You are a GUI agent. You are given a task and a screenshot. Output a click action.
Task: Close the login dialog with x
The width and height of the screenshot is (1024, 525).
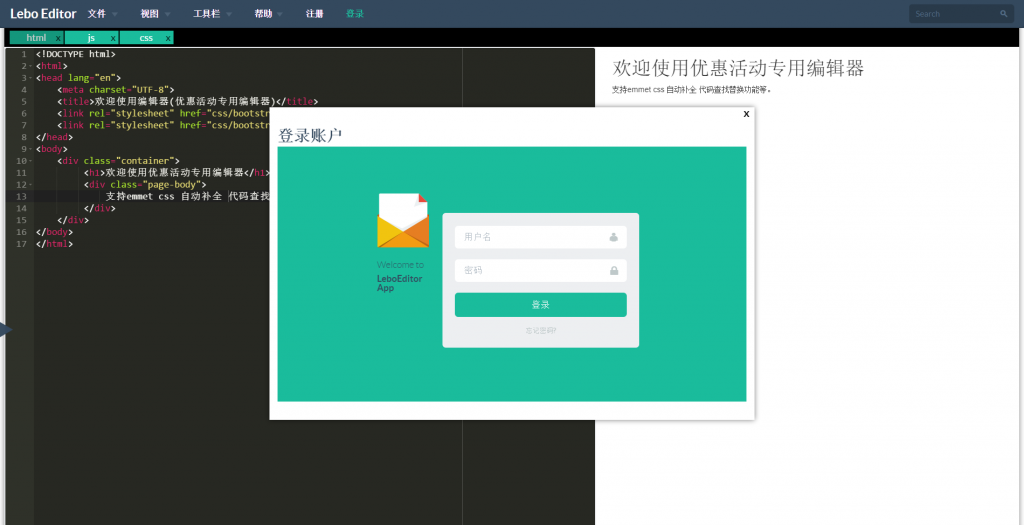pyautogui.click(x=746, y=114)
